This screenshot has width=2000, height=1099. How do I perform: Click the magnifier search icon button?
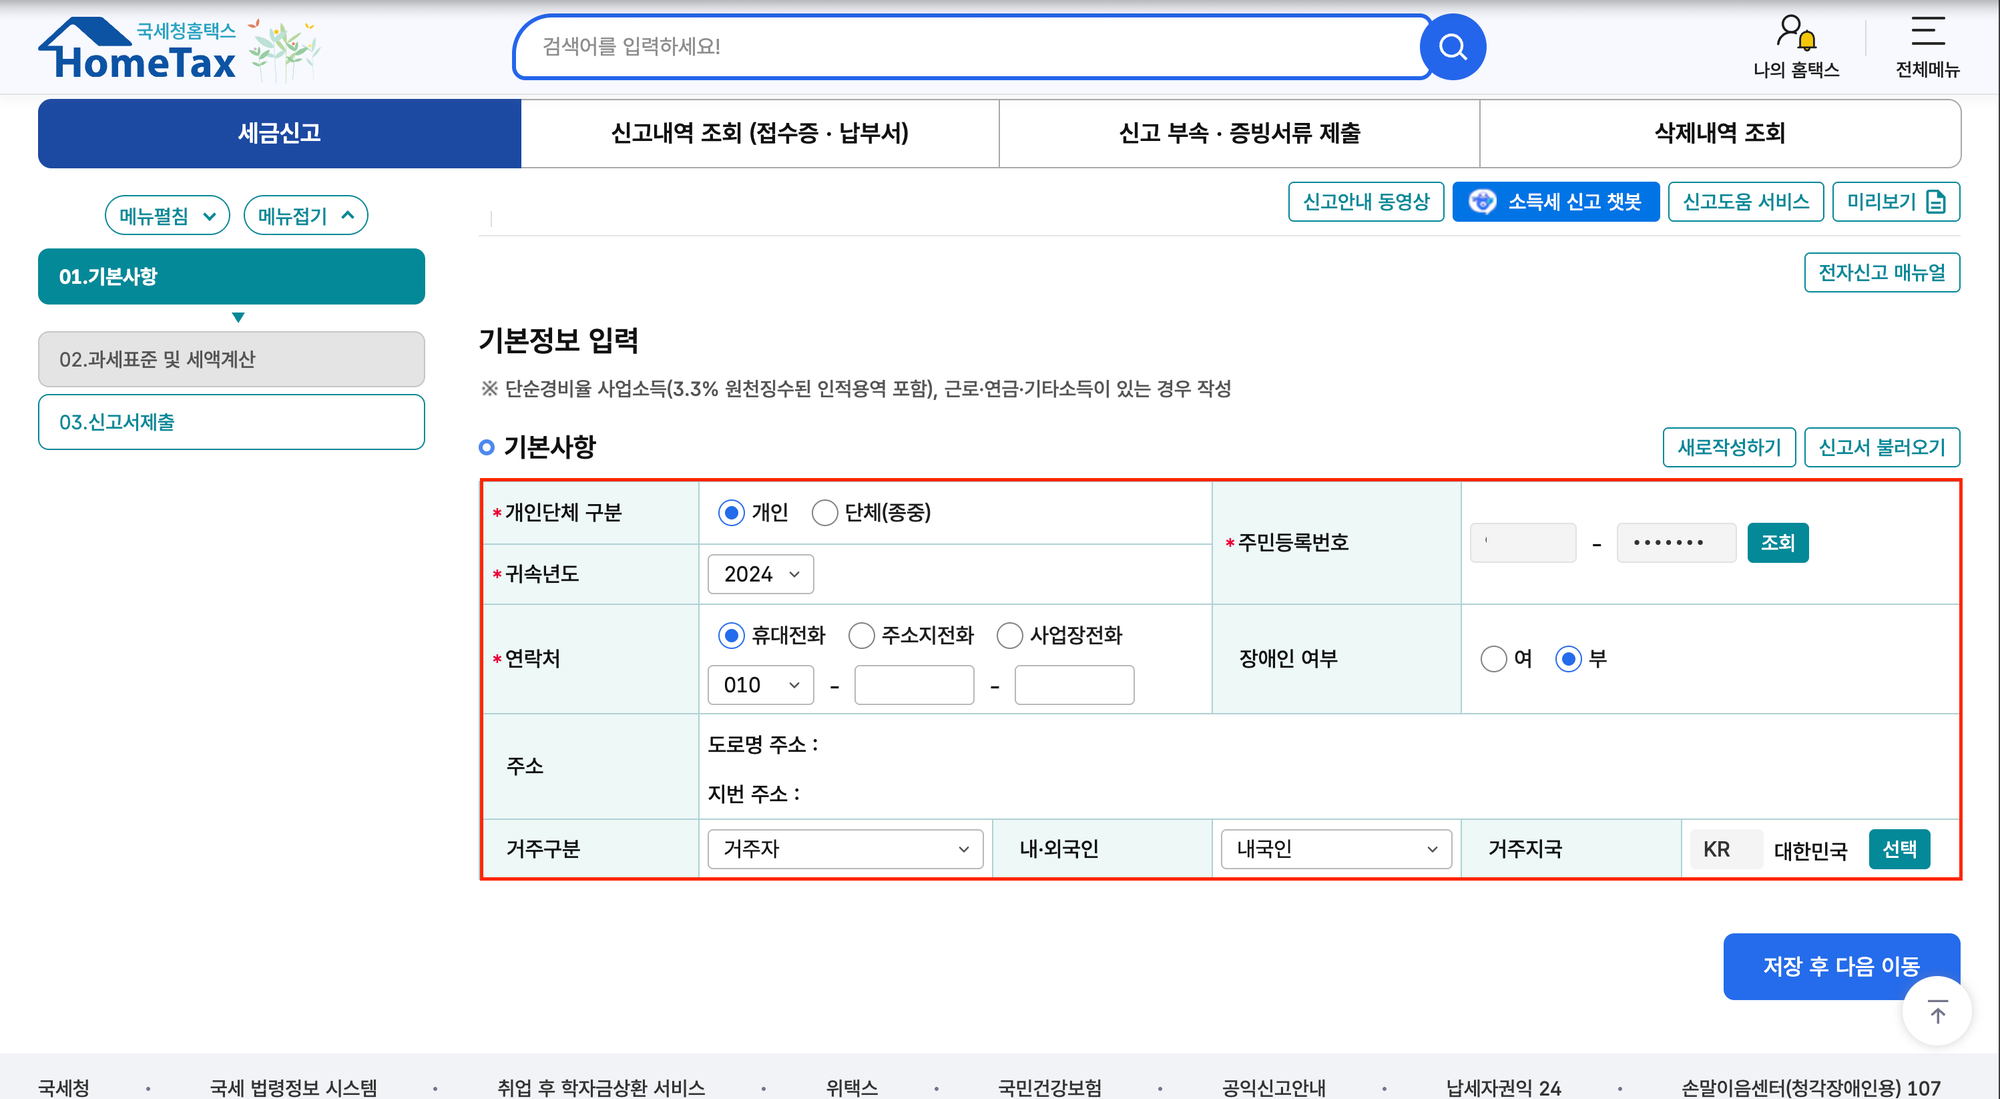tap(1452, 47)
